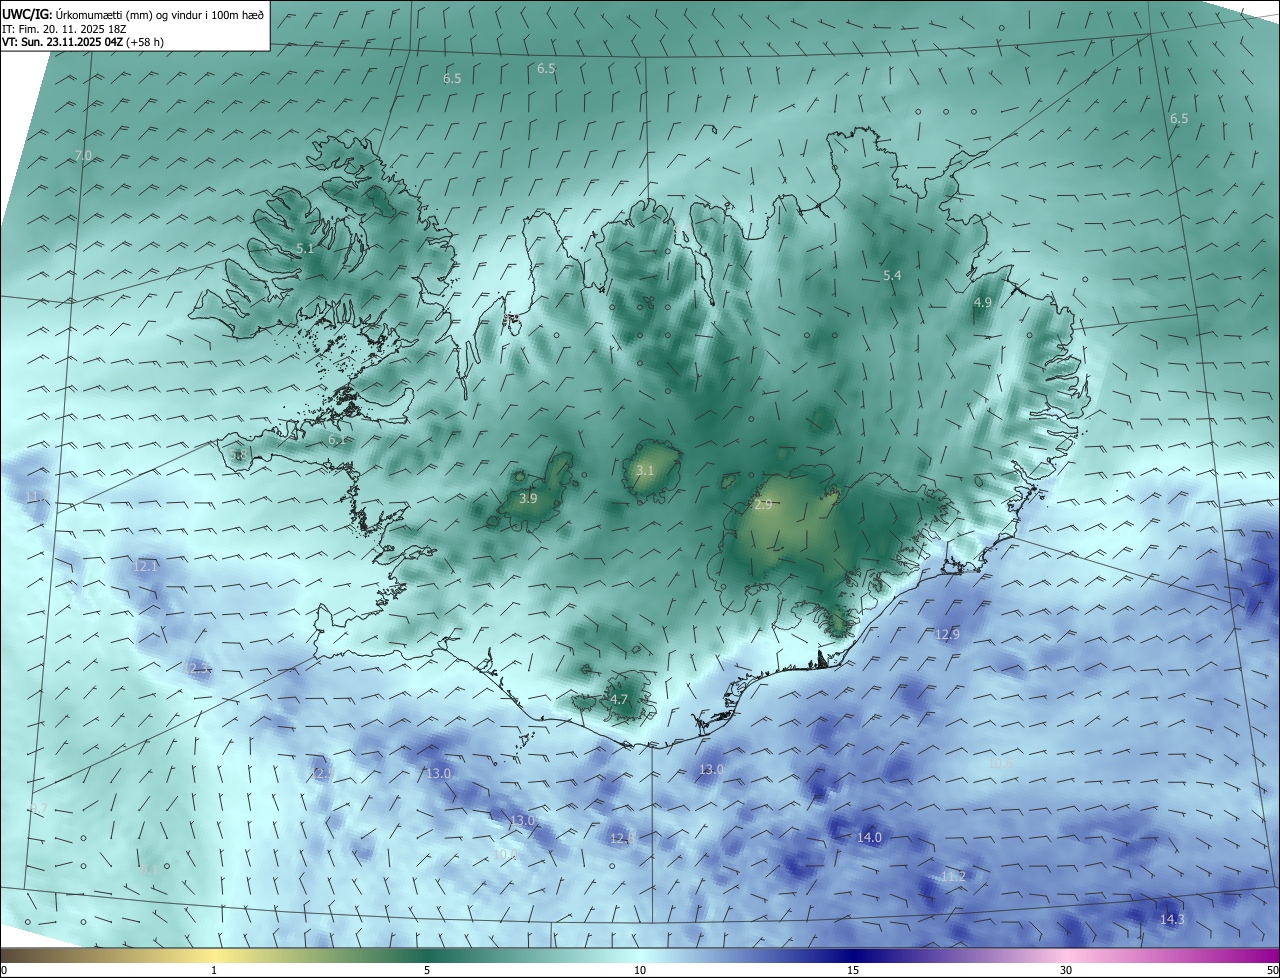Click the 'VT: Sun. 23.11.2025 04Z (+58 h)' line
The image size is (1280, 978).
83,42
